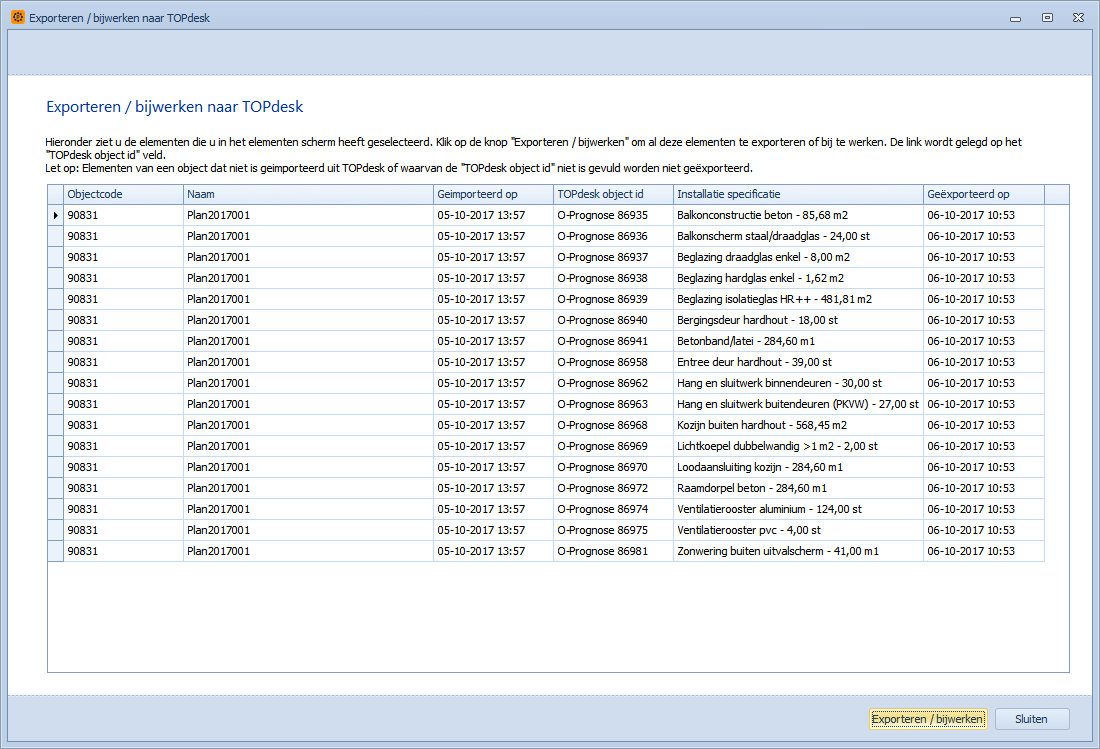Screen dimensions: 1100x749
Task: Select Lichtkoepel dubbelwandig row
Action: [777, 446]
